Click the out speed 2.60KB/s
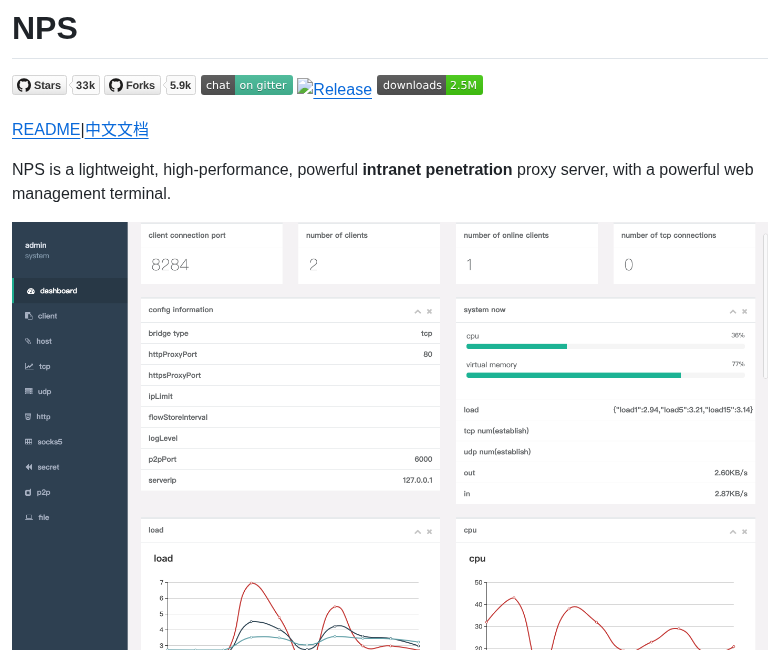The height and width of the screenshot is (662, 777). [x=731, y=473]
